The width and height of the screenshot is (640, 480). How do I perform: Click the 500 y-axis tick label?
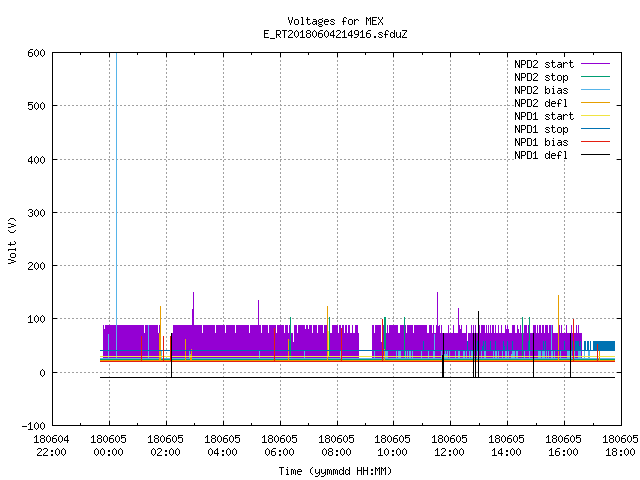(36, 107)
